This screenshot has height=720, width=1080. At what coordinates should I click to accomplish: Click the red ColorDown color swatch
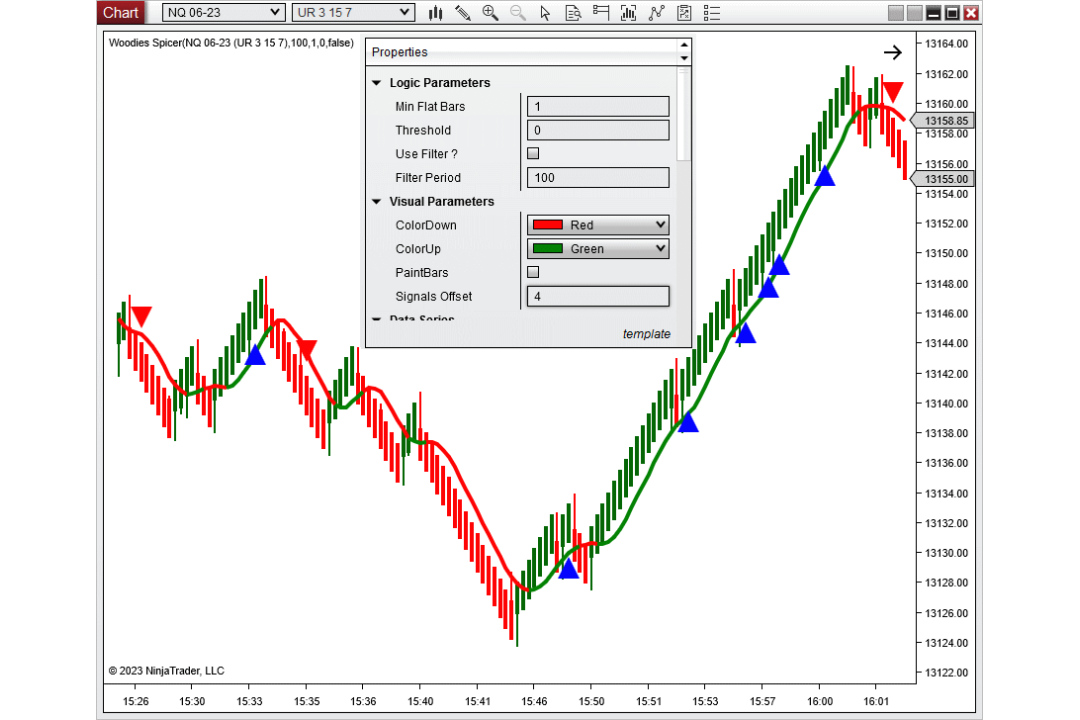point(548,225)
